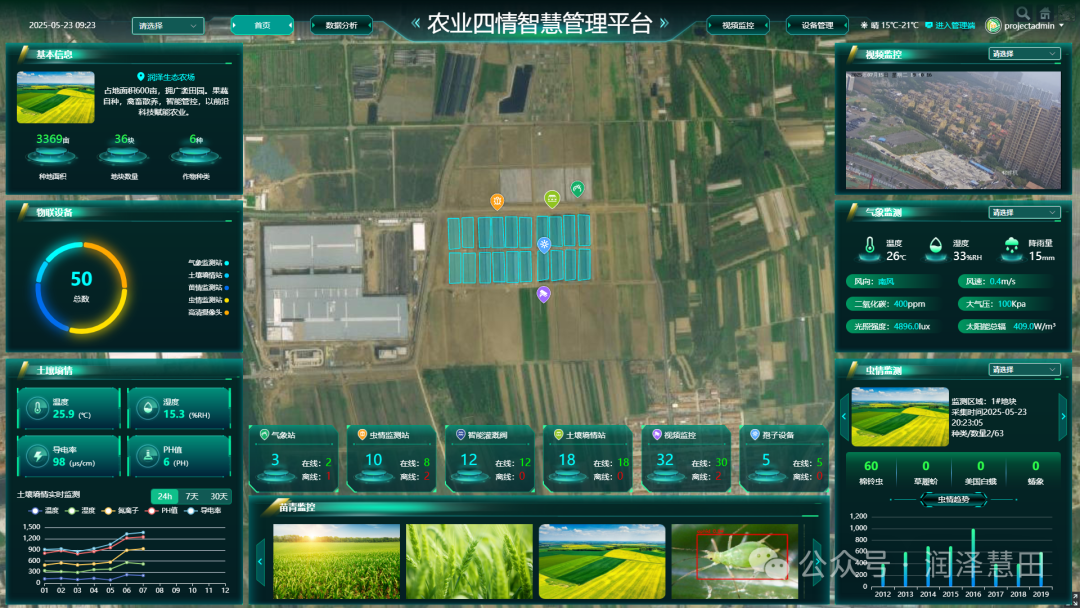Click the lime green soil station map marker
The image size is (1080, 608).
[x=552, y=200]
